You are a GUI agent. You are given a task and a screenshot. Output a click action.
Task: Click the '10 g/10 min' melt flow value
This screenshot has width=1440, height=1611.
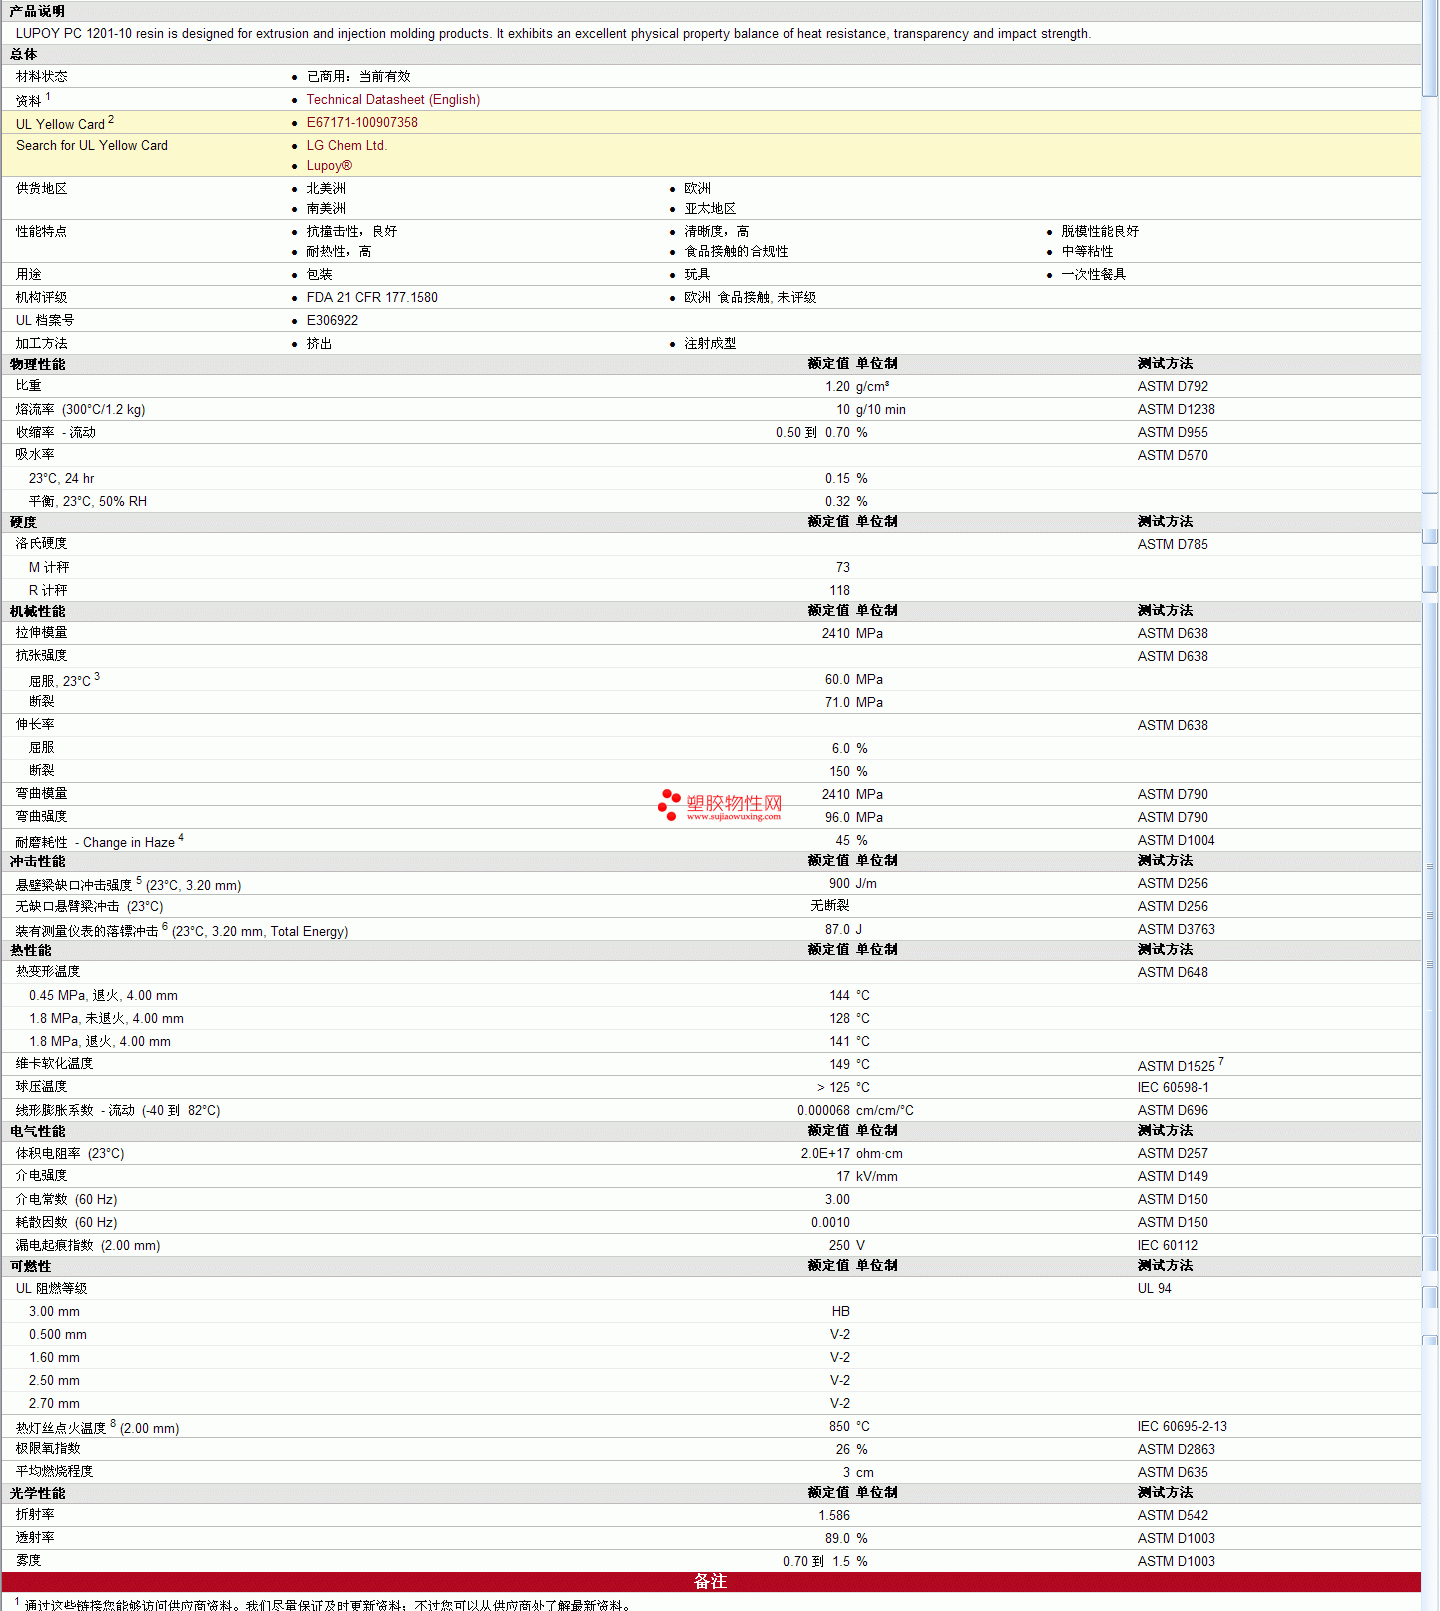tap(871, 410)
